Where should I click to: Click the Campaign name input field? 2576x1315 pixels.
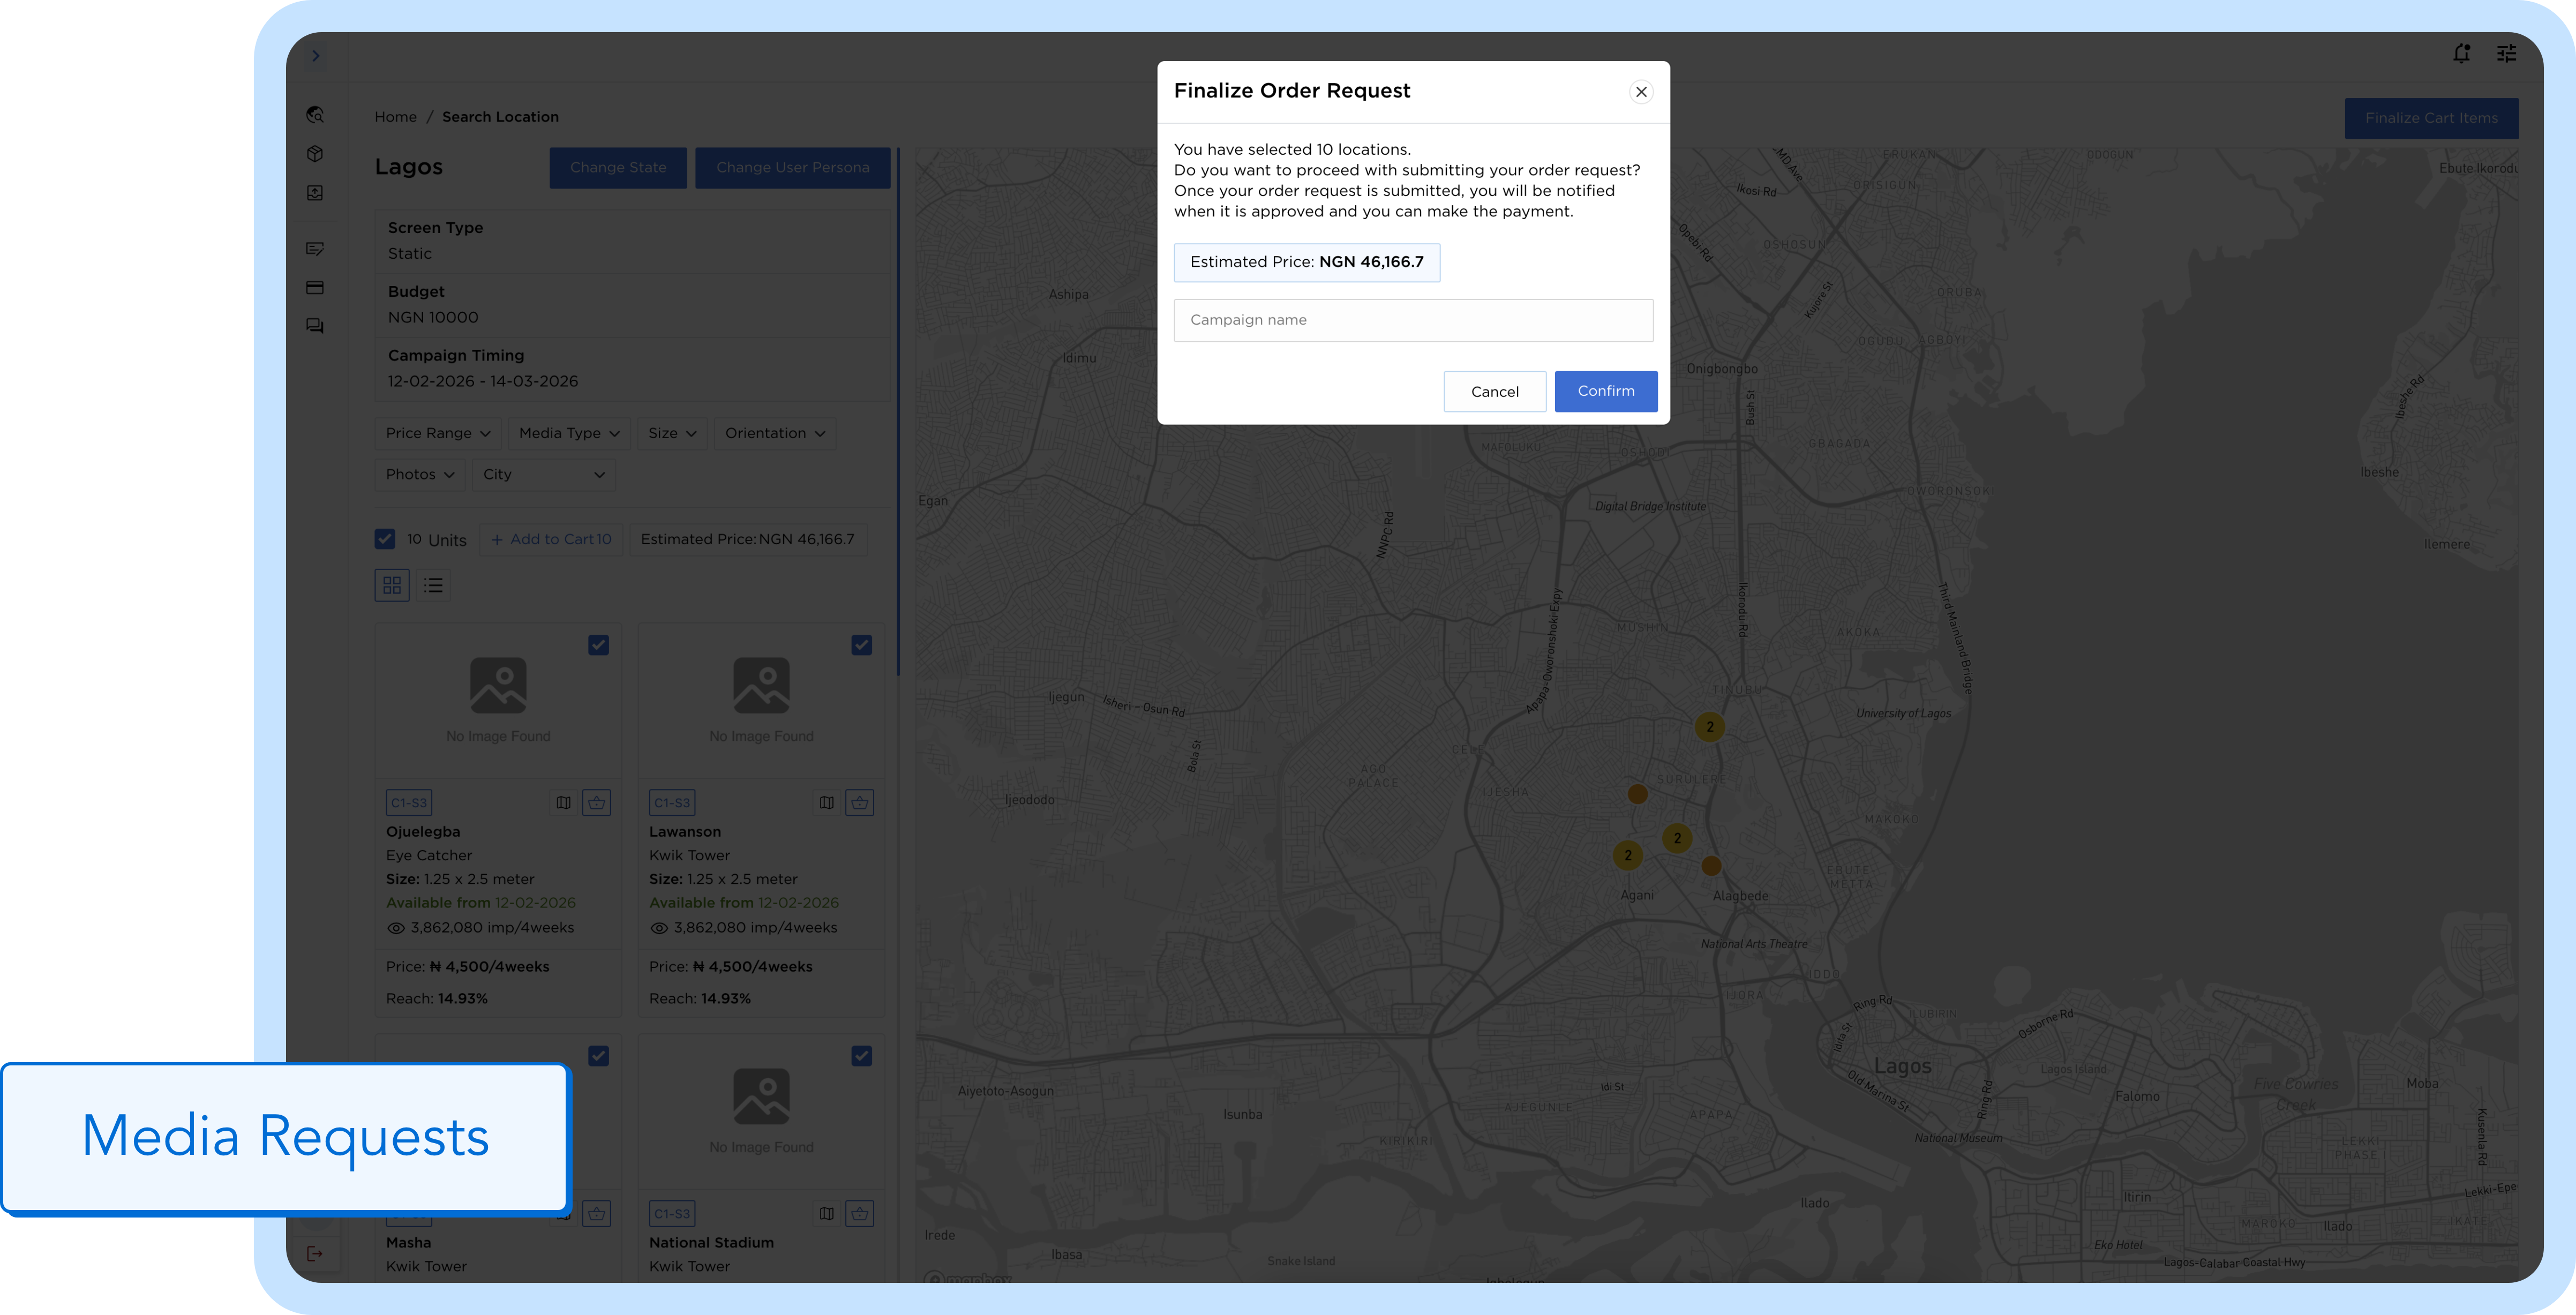click(1412, 320)
